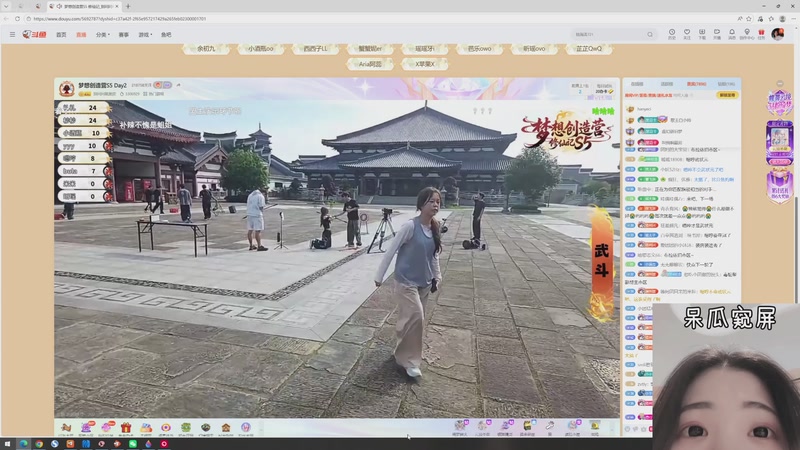Click the yellow button under chat tabs
The image size is (800, 450).
click(x=727, y=95)
